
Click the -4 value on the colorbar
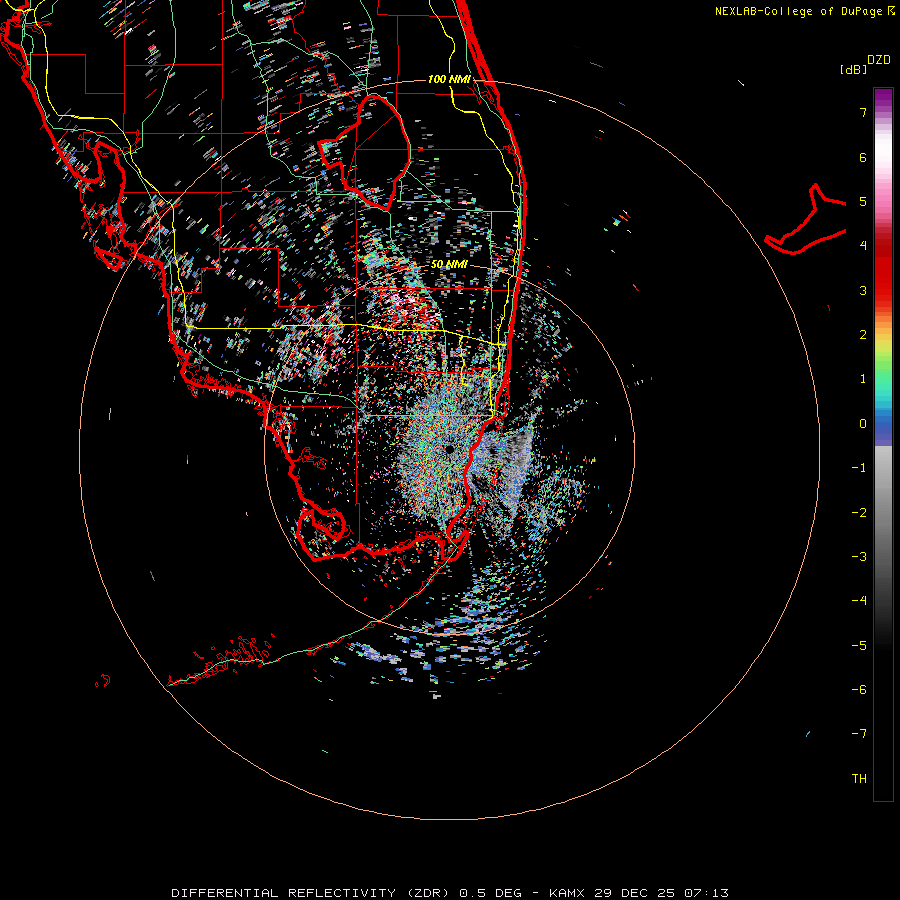point(859,601)
